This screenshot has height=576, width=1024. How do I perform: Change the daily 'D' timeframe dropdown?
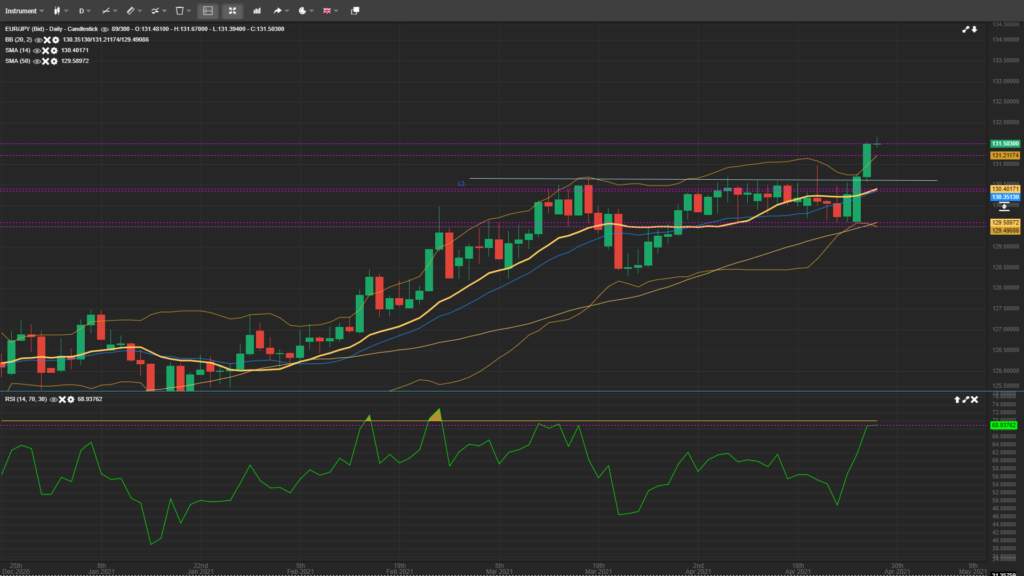(x=84, y=10)
